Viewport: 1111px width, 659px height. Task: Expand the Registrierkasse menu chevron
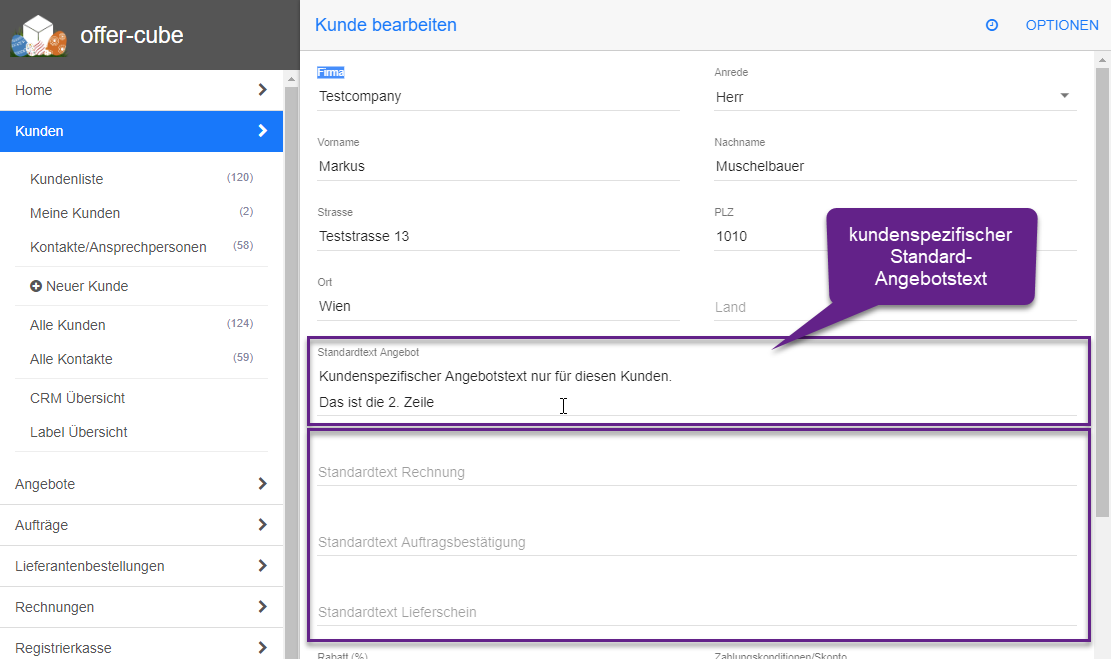[x=262, y=648]
